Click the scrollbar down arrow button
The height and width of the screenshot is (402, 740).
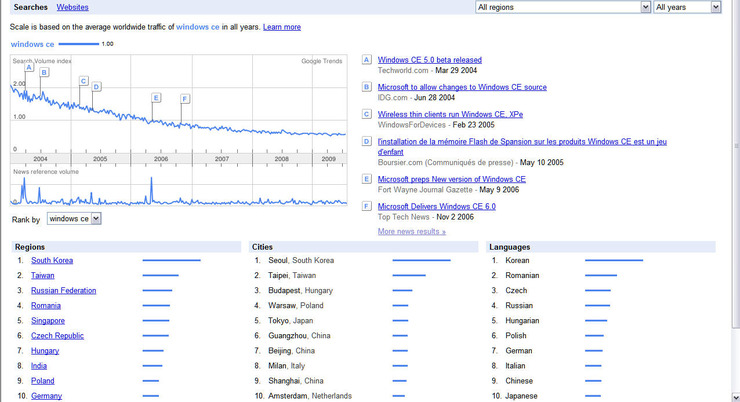pyautogui.click(x=736, y=397)
